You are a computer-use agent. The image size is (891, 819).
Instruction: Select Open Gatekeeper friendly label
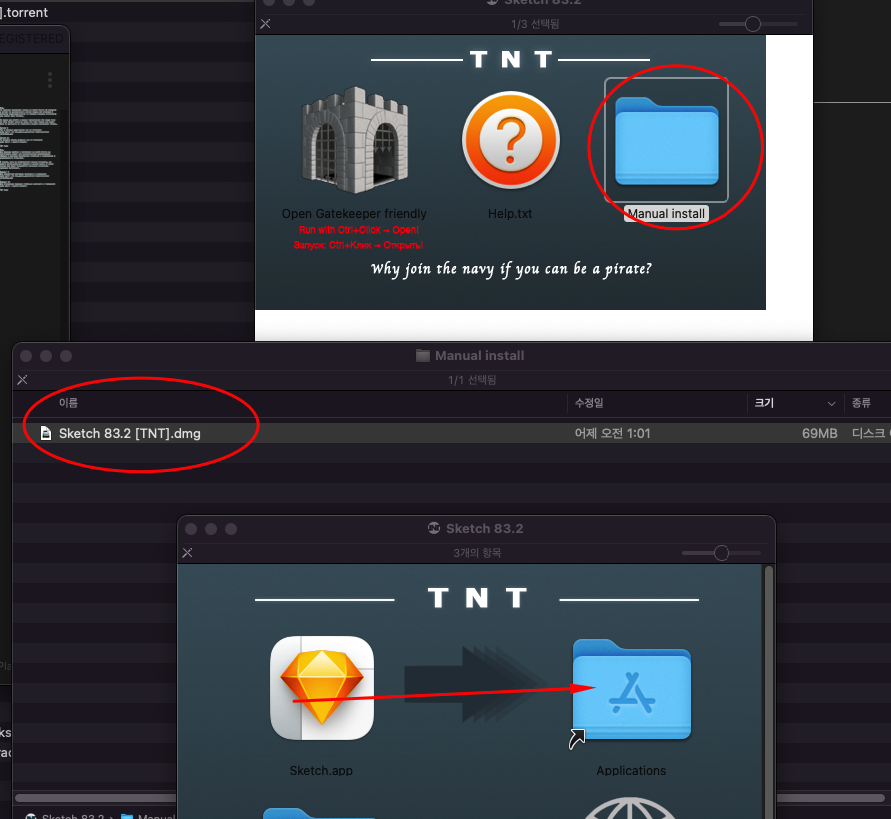354,214
